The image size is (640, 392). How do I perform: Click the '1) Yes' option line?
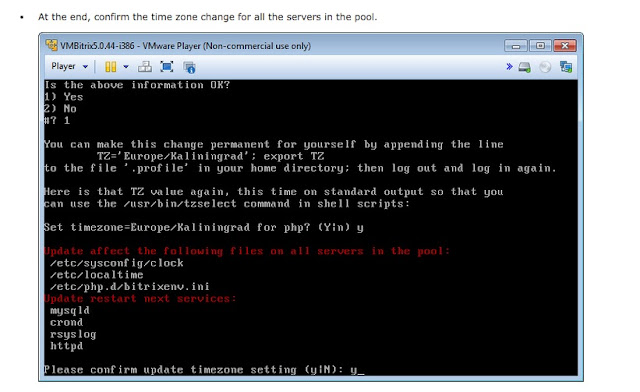click(64, 97)
